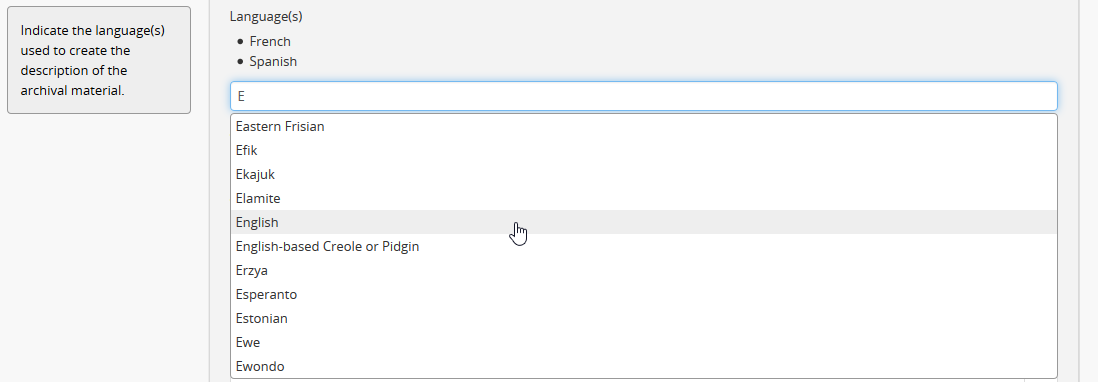Choose Esperanto in the language list
Image resolution: width=1098 pixels, height=382 pixels.
tap(644, 294)
